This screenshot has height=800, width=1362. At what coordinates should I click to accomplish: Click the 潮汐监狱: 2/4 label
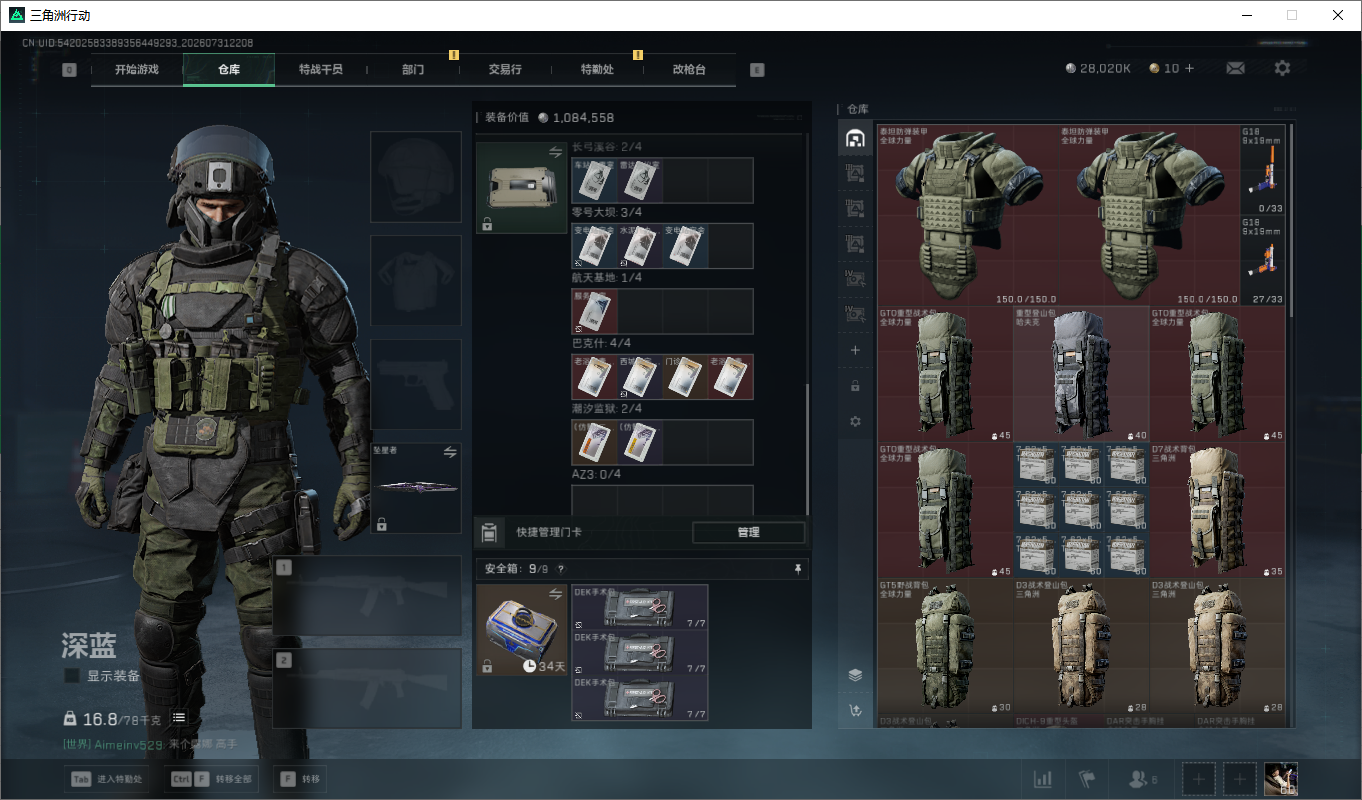(x=606, y=409)
